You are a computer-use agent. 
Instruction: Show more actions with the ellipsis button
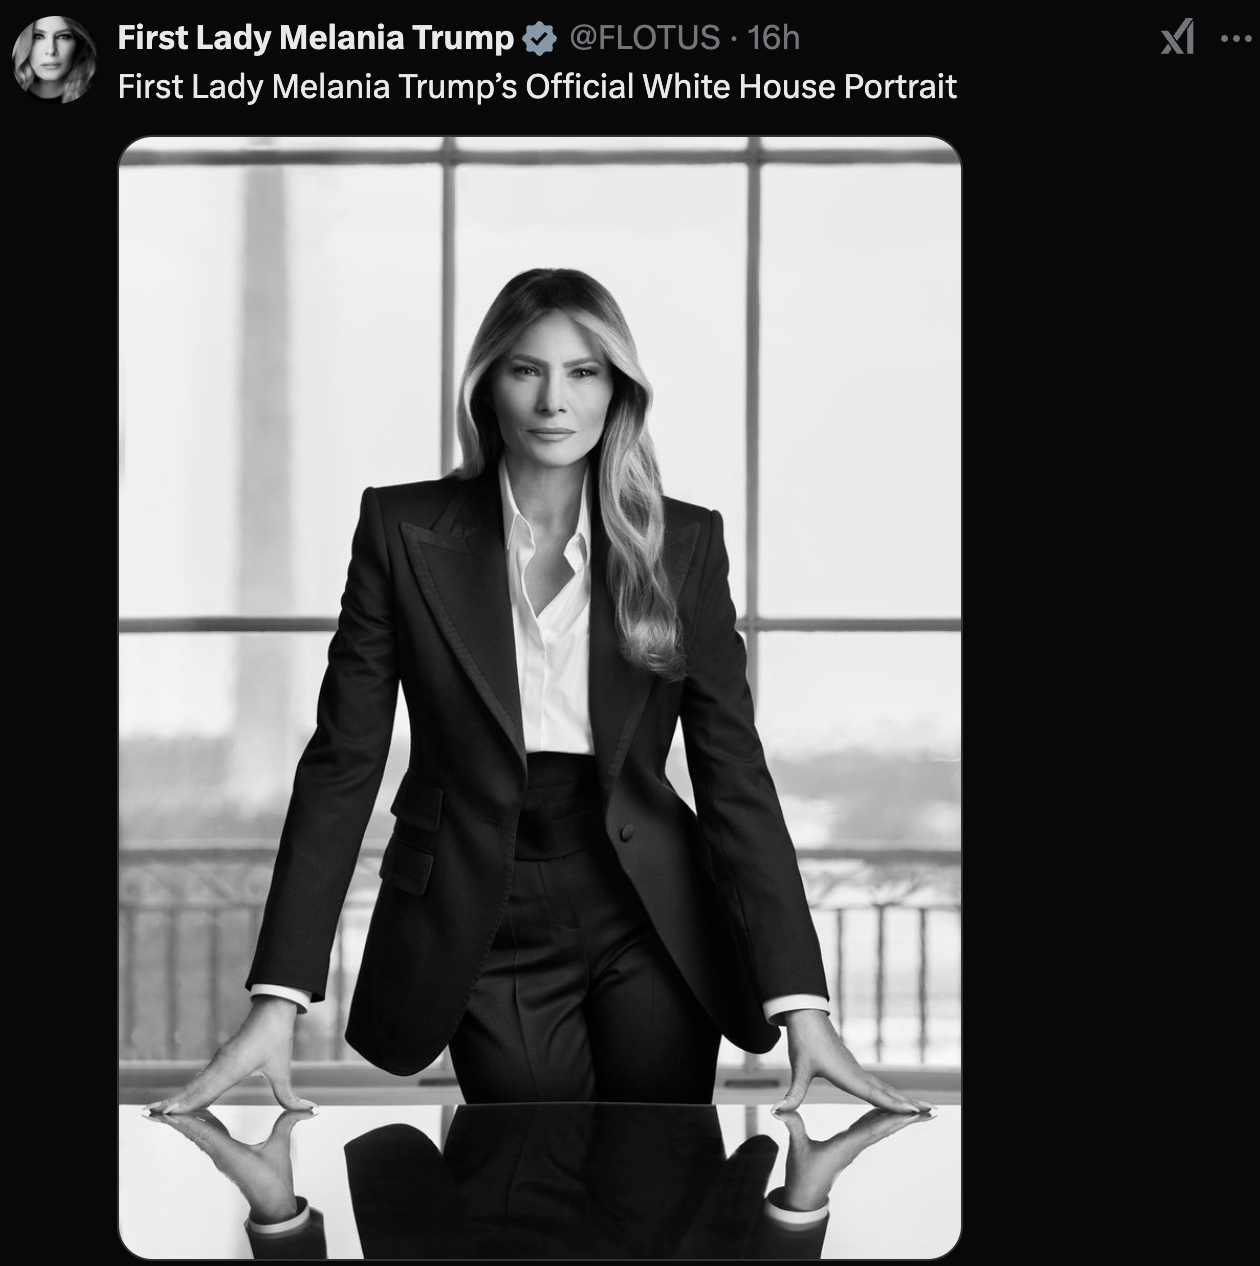(1236, 39)
